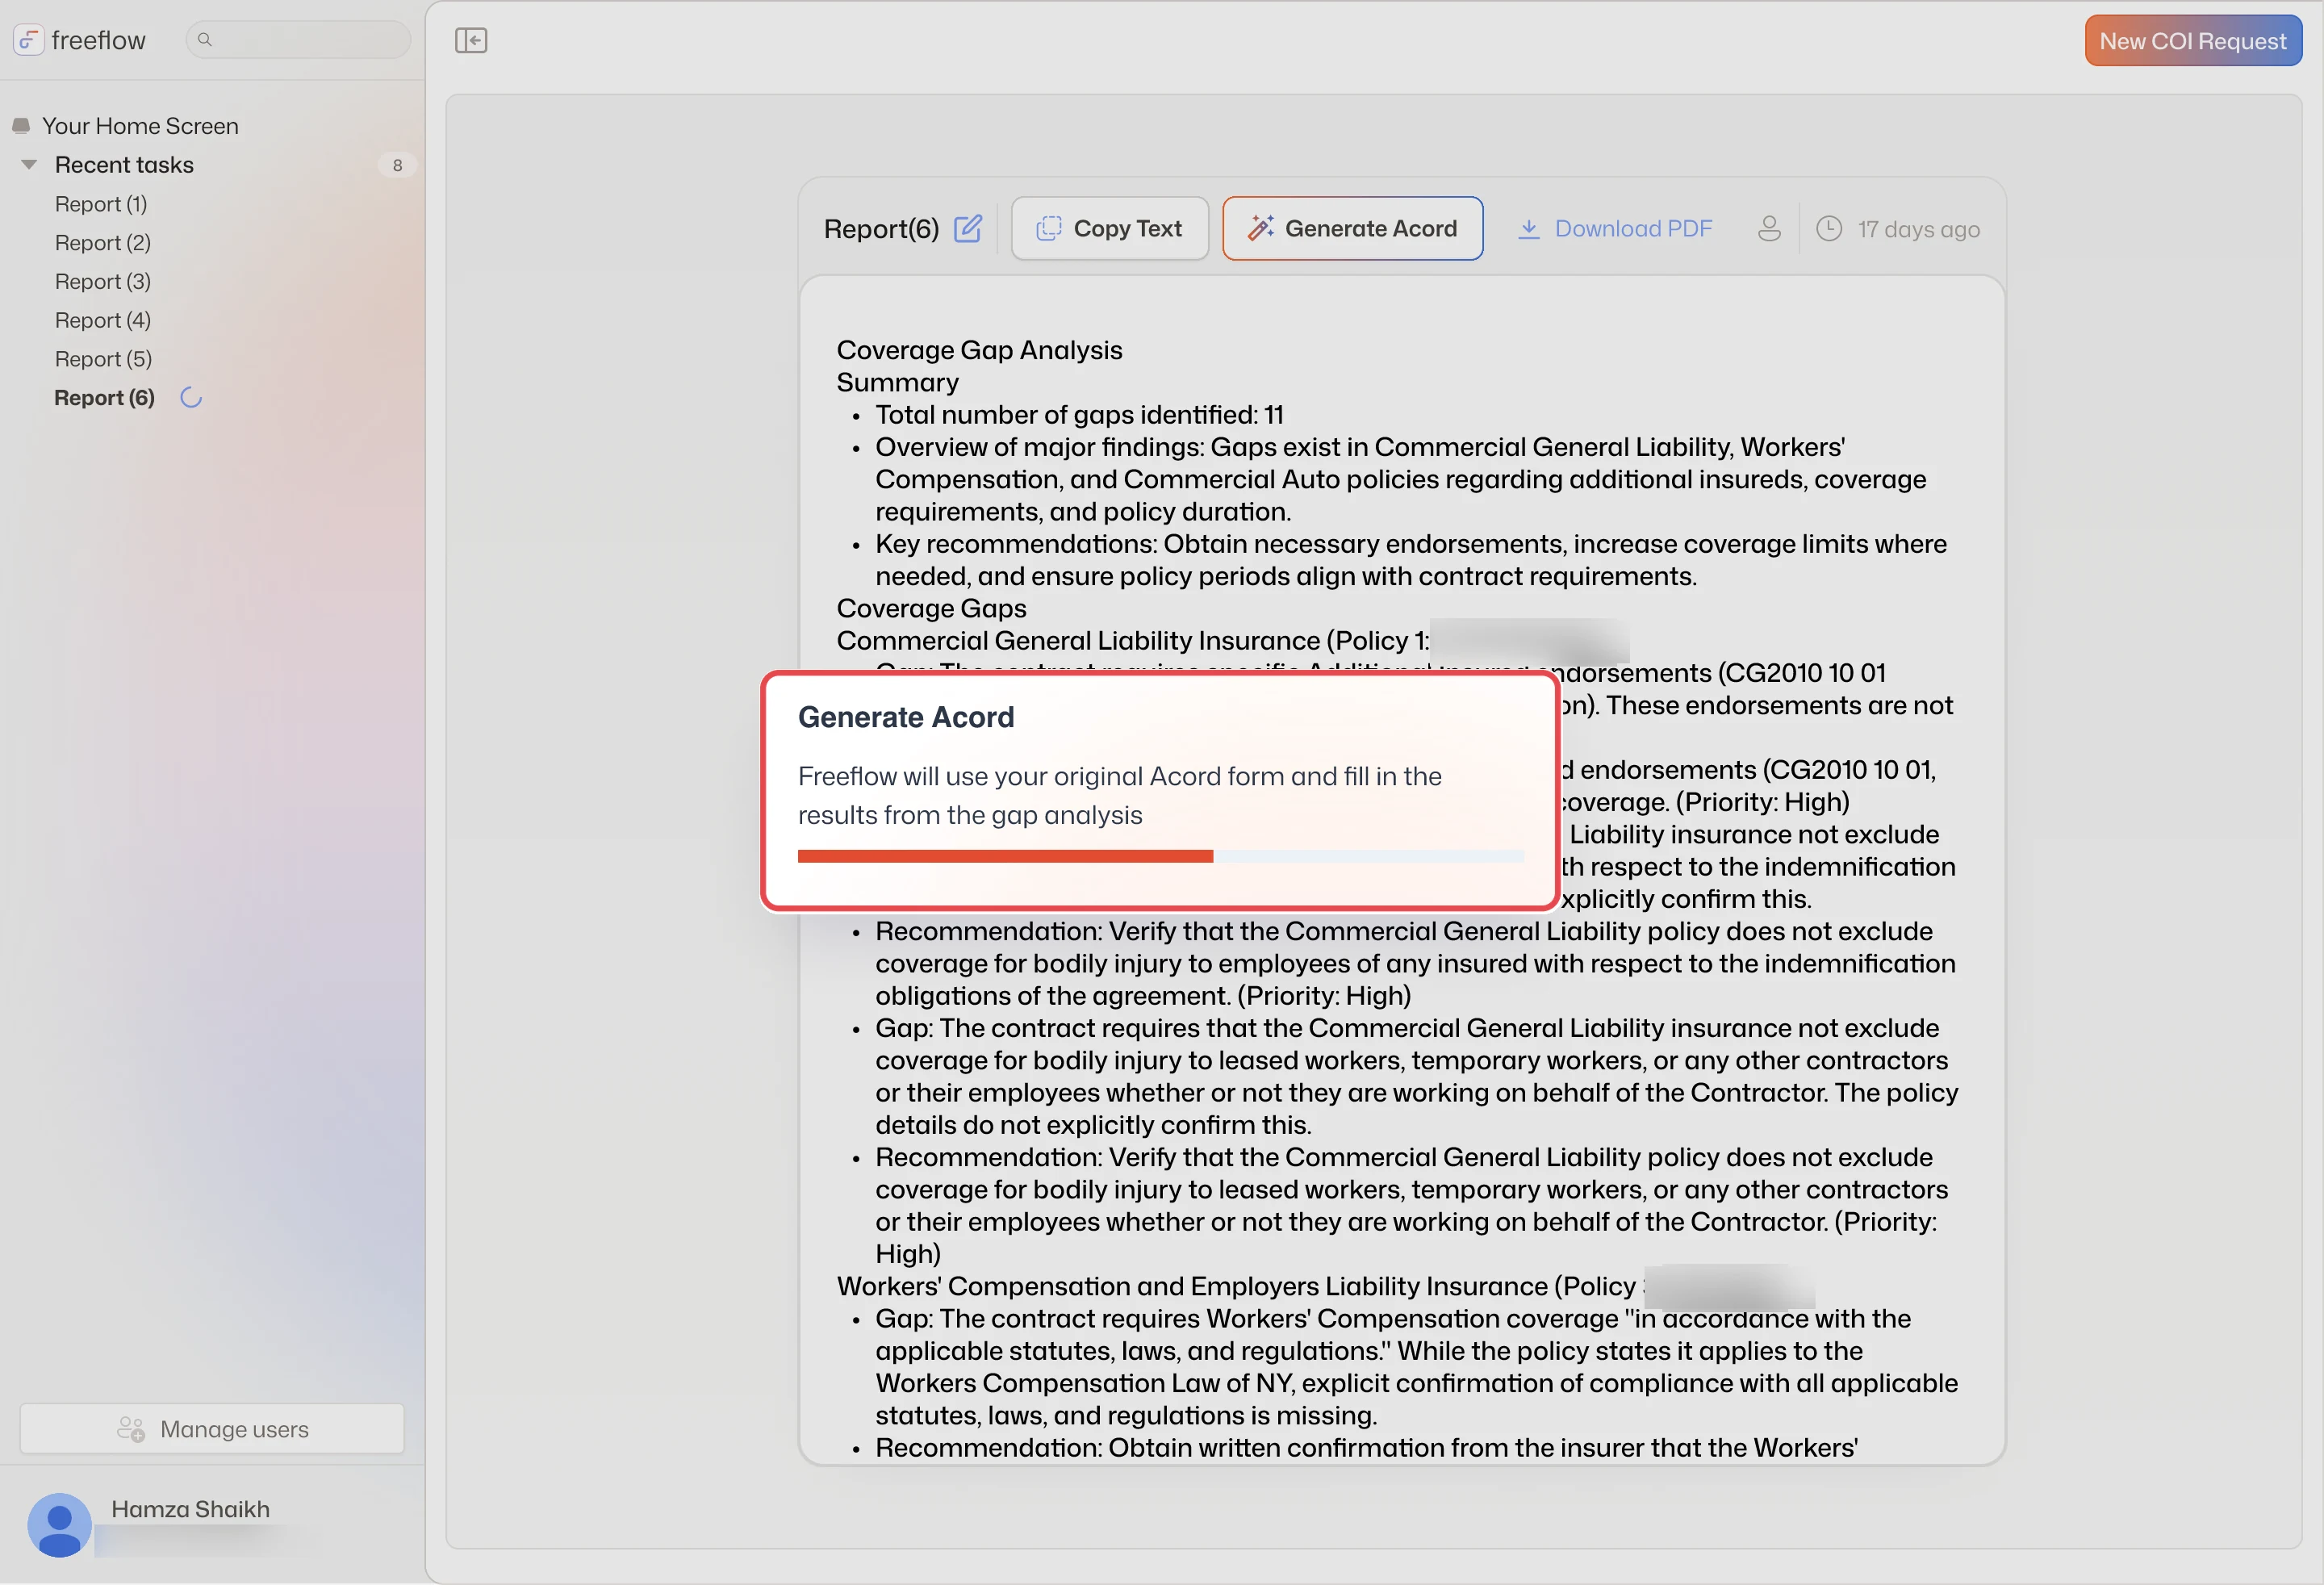Viewport: 2324px width, 1585px height.
Task: Click the Generate Acord progress bar
Action: click(1160, 856)
